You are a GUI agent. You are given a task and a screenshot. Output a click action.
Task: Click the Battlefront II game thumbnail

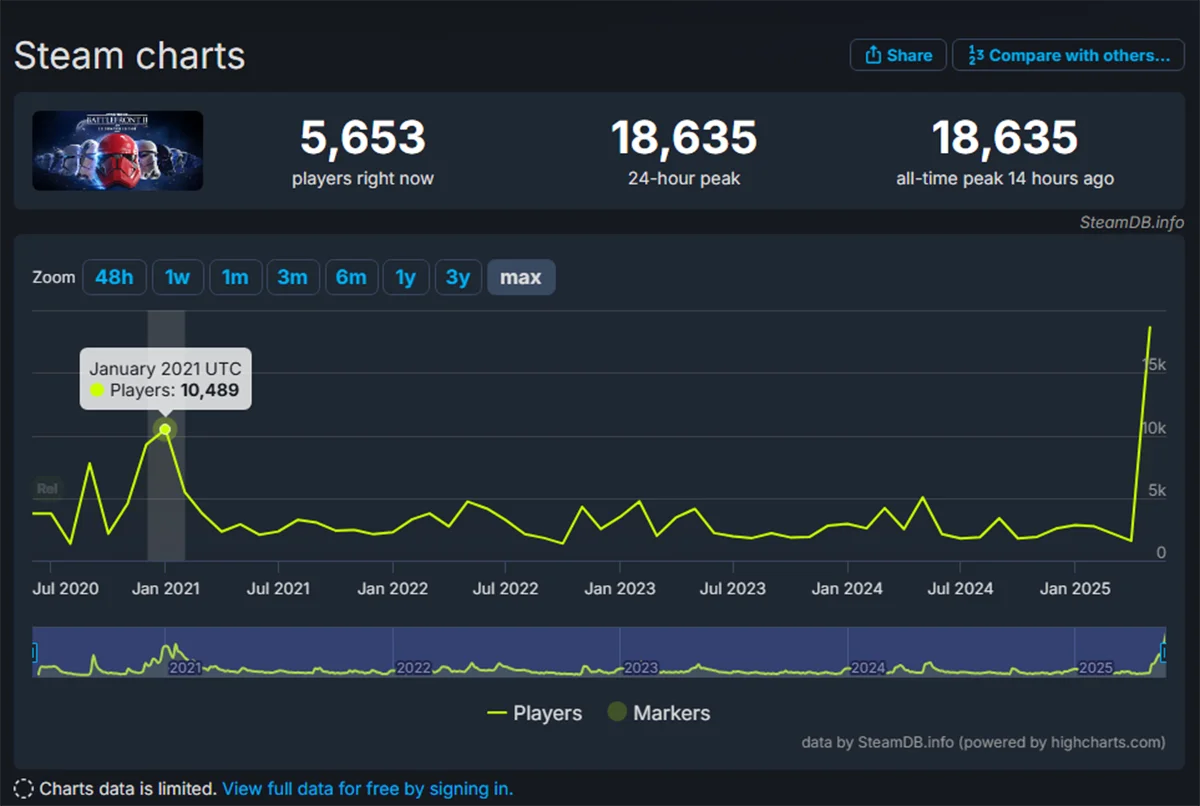[118, 151]
